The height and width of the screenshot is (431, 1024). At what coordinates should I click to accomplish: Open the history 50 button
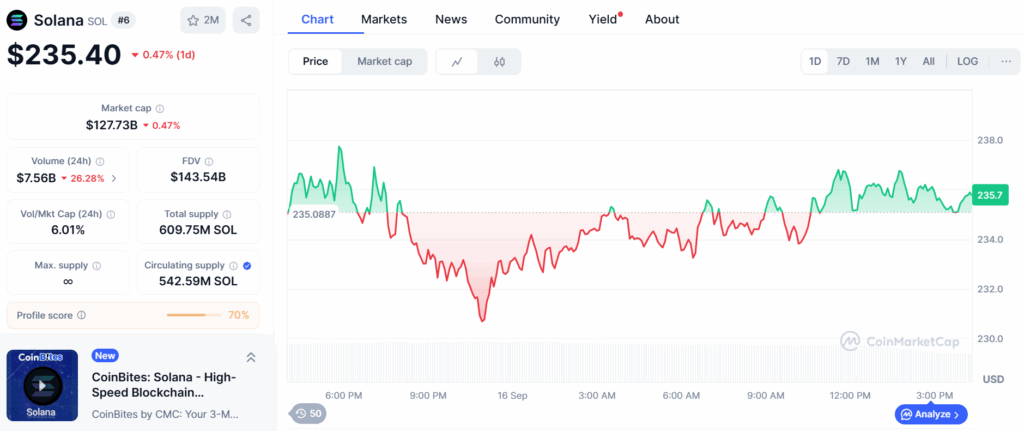click(308, 413)
